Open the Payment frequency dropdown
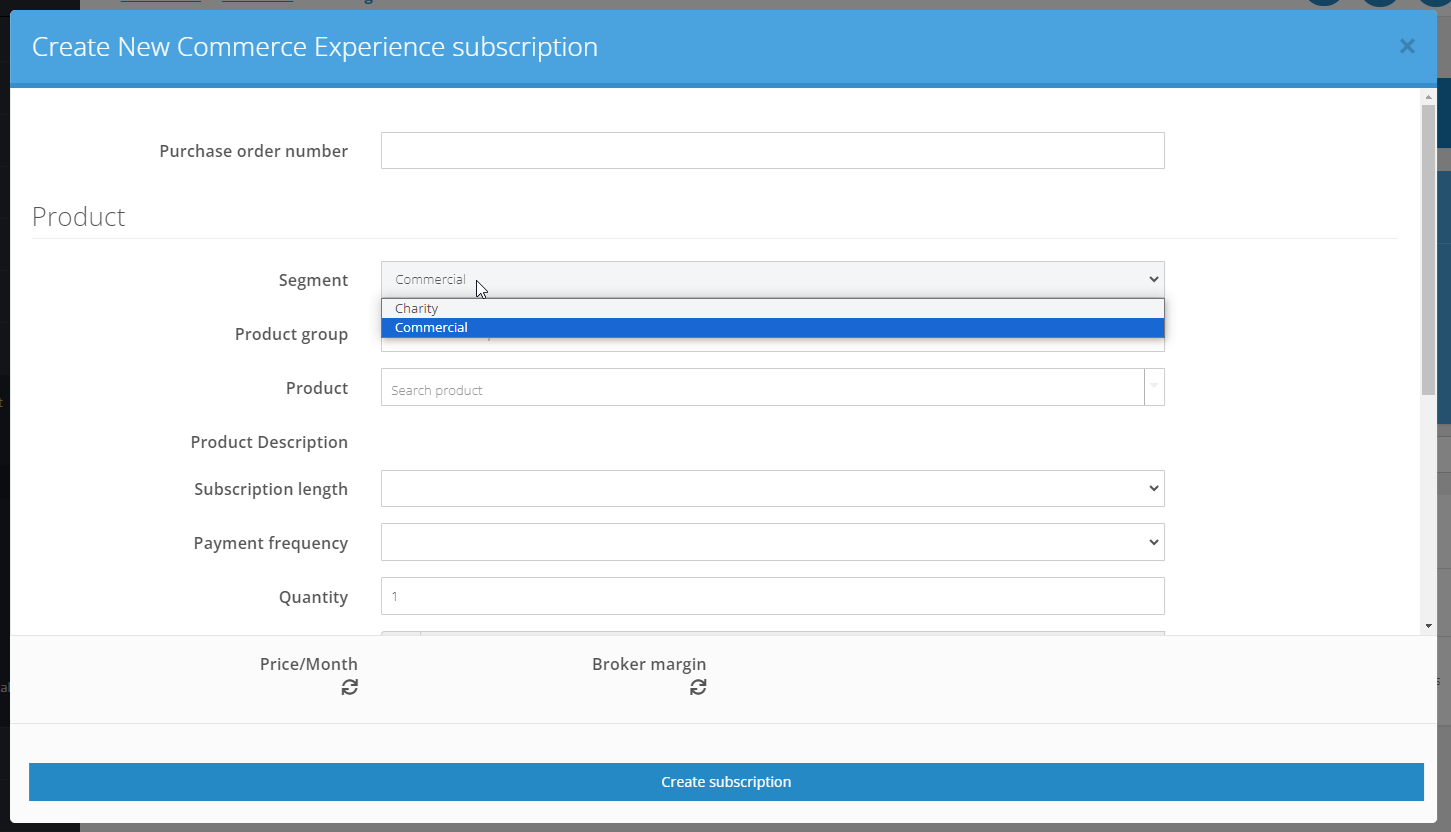 (x=772, y=543)
